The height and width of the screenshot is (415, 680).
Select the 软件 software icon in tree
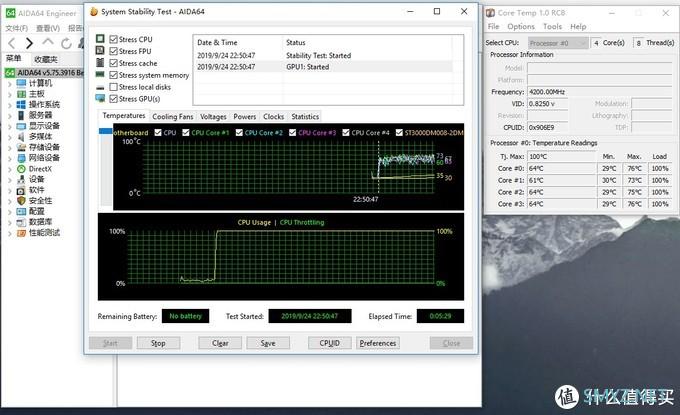click(x=21, y=190)
